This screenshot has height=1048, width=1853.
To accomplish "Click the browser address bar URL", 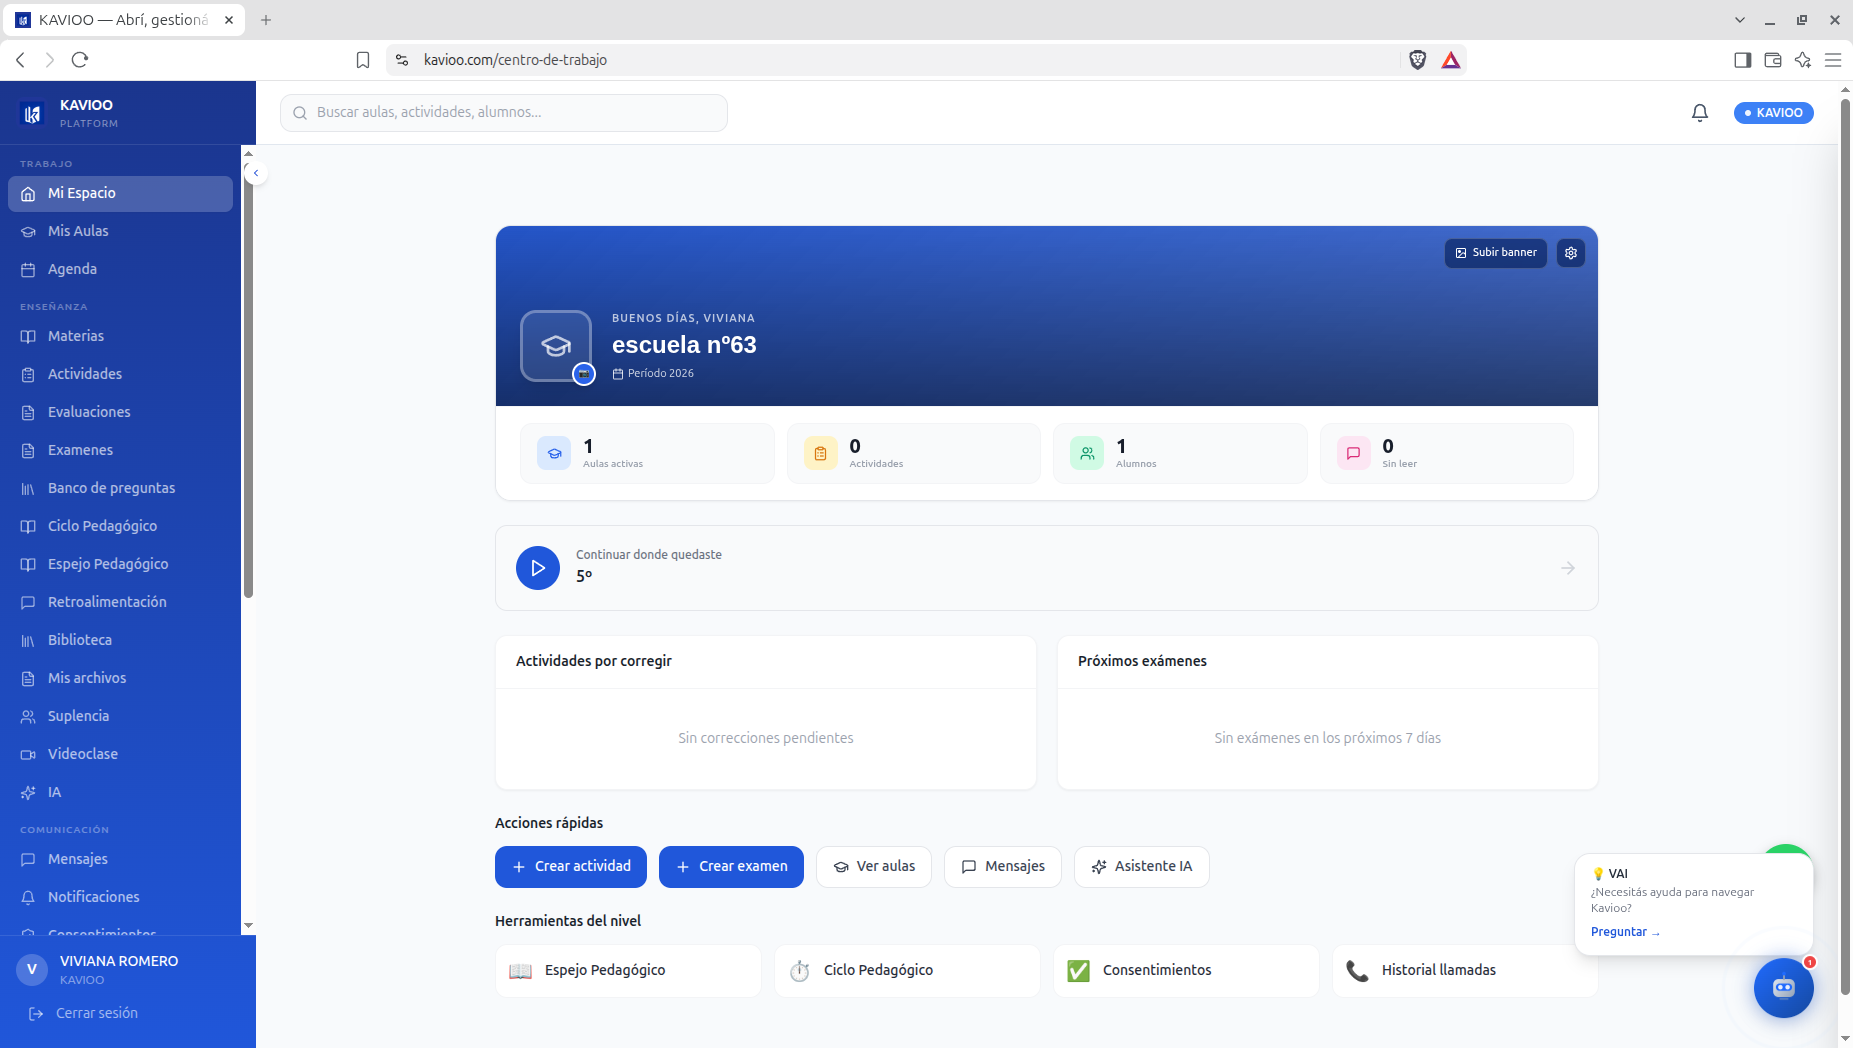I will tap(515, 60).
